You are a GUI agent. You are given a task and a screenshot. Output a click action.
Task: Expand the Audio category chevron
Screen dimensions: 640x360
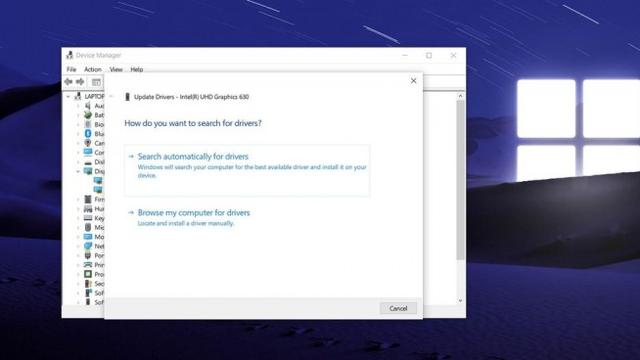tap(78, 106)
